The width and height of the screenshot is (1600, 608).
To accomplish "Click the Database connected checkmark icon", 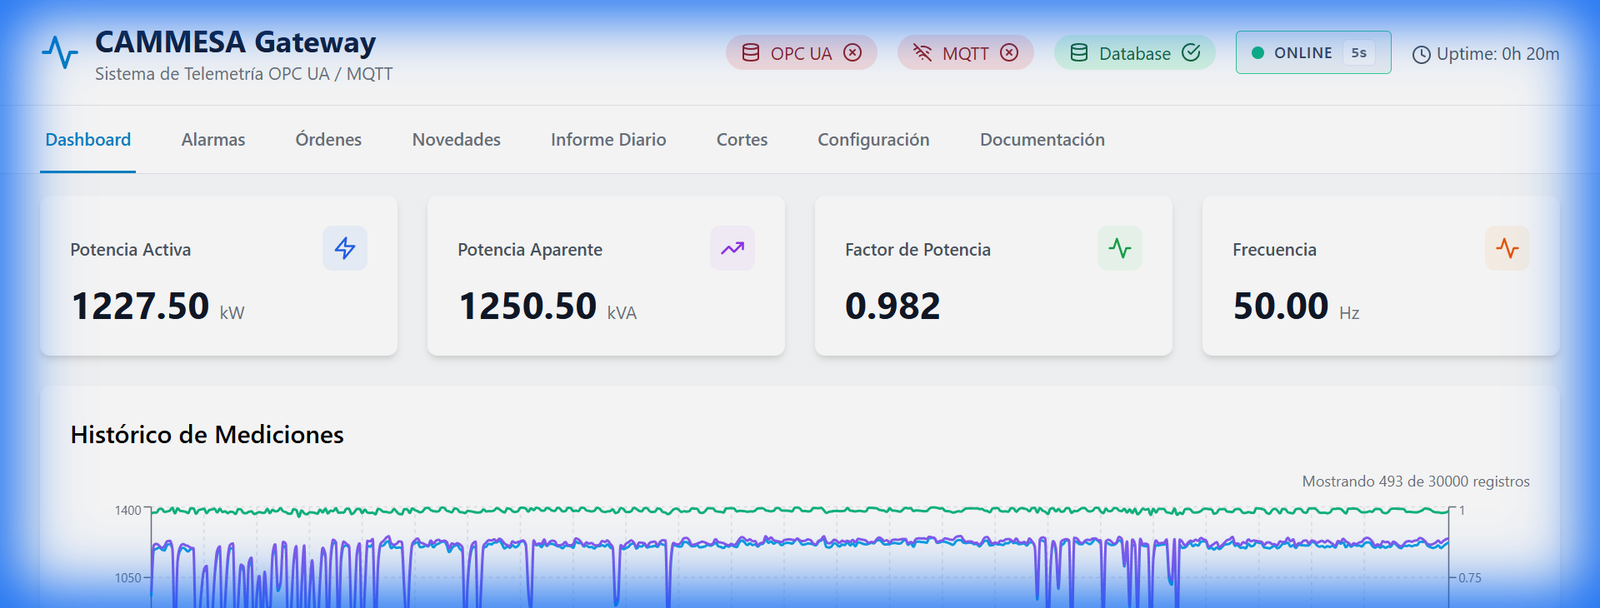I will [1191, 53].
